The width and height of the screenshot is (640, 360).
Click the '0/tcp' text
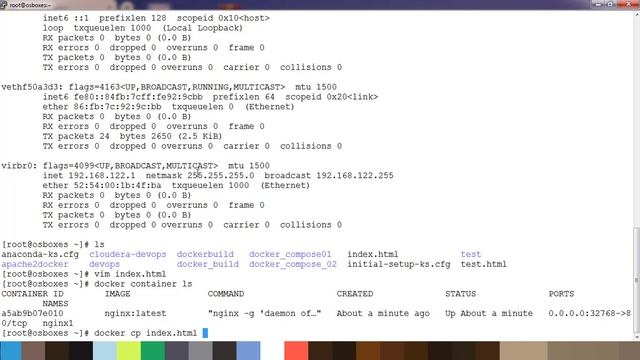pos(14,323)
